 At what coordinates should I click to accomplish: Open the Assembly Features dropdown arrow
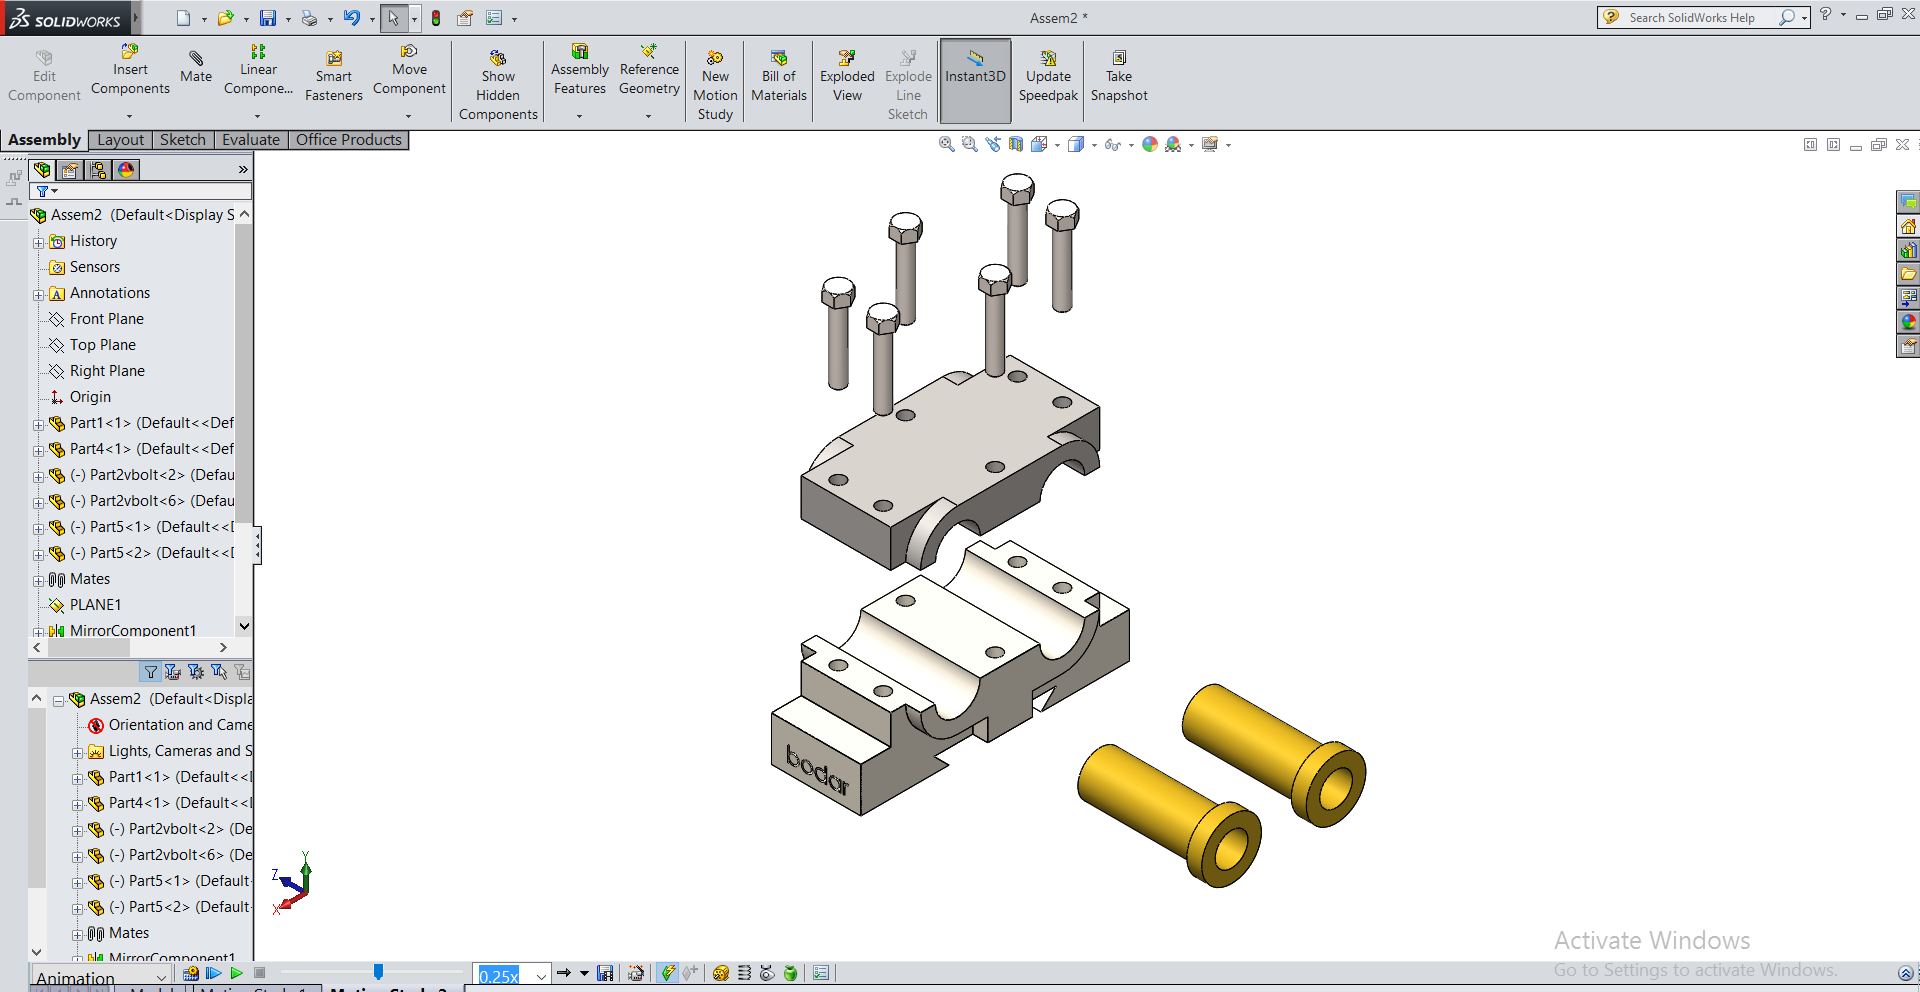click(x=579, y=116)
